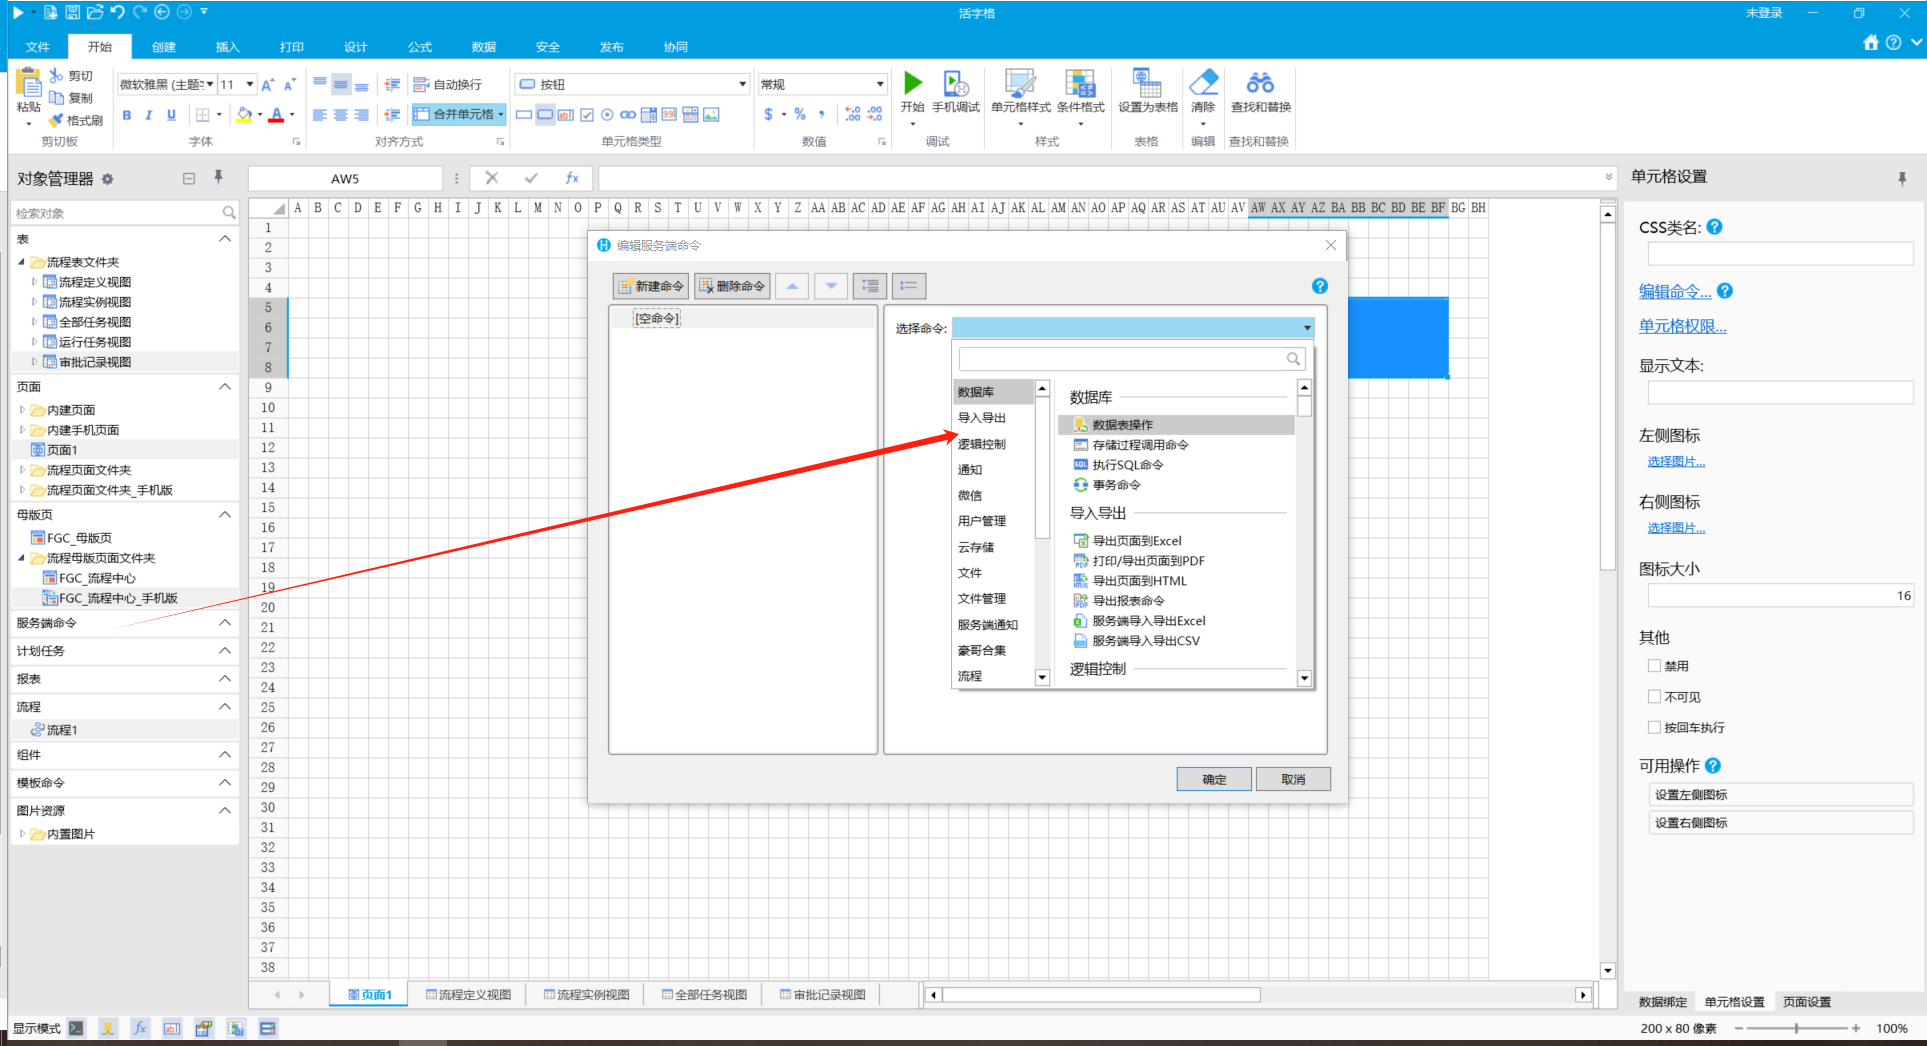Click the Conditional Format icon
The height and width of the screenshot is (1046, 1927).
point(1080,83)
